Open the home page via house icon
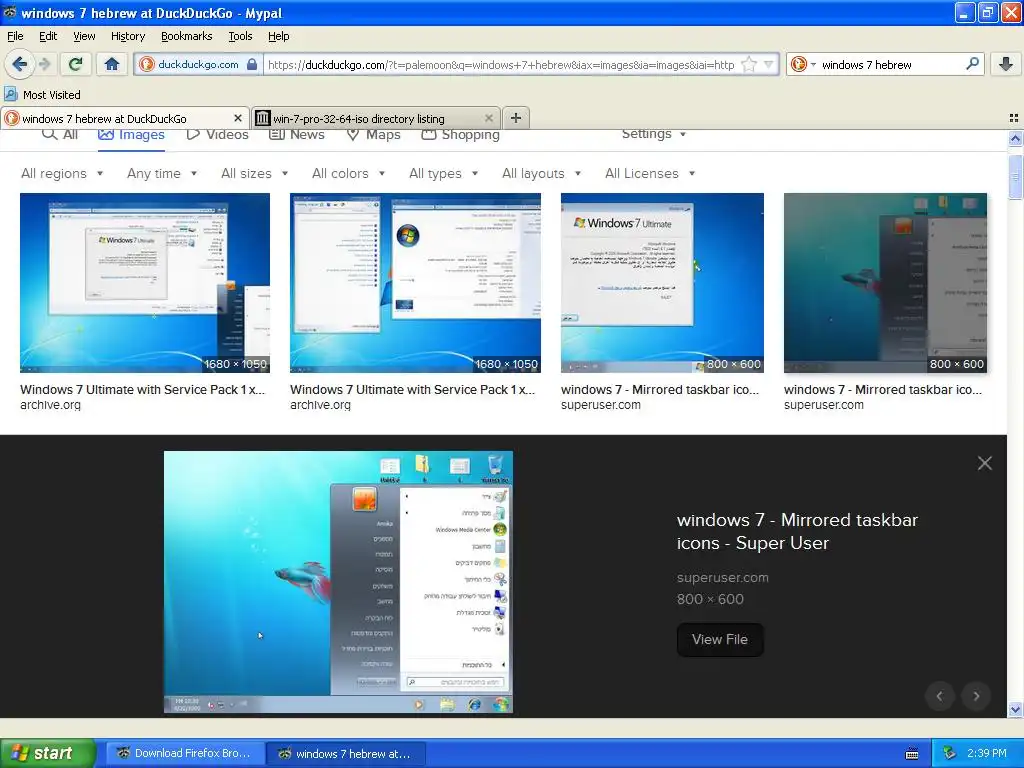This screenshot has height=768, width=1024. [x=112, y=64]
